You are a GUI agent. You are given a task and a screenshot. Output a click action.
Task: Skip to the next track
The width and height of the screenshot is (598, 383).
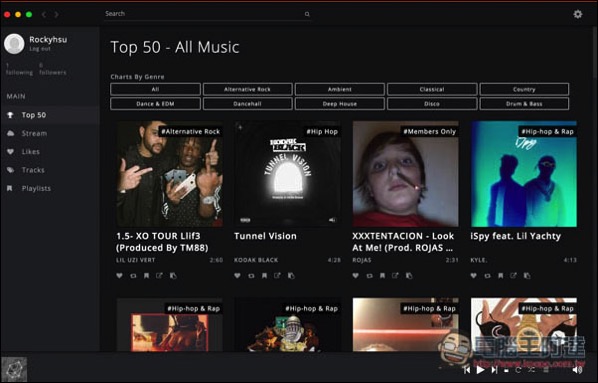[x=494, y=370]
